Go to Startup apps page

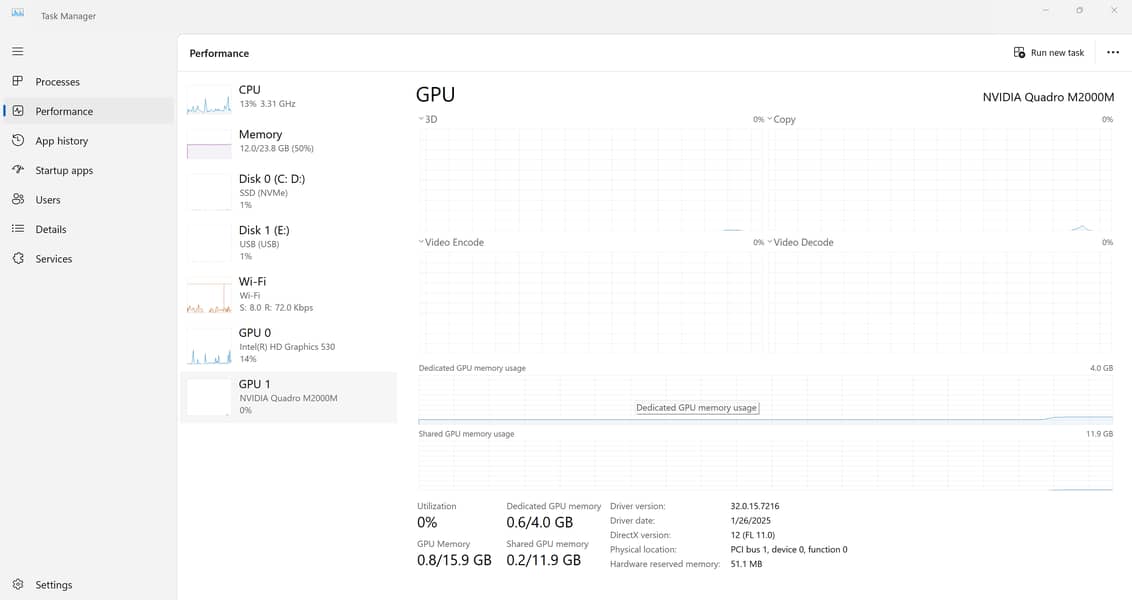tap(64, 170)
